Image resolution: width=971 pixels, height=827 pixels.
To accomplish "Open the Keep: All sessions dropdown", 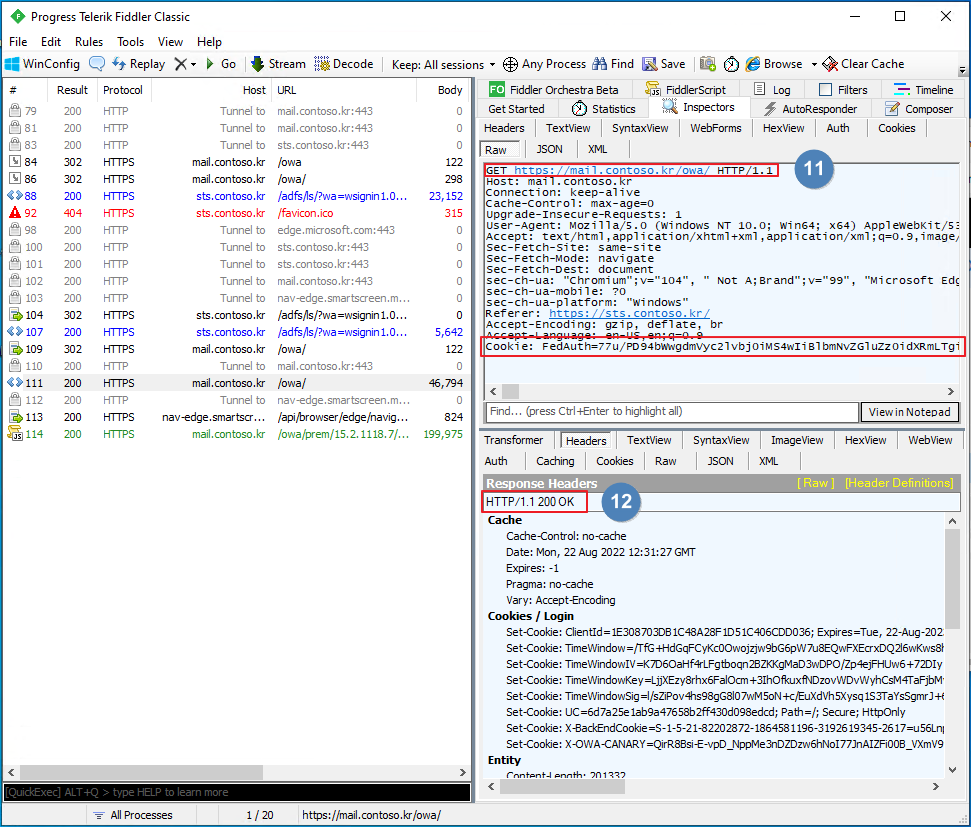I will click(x=443, y=64).
